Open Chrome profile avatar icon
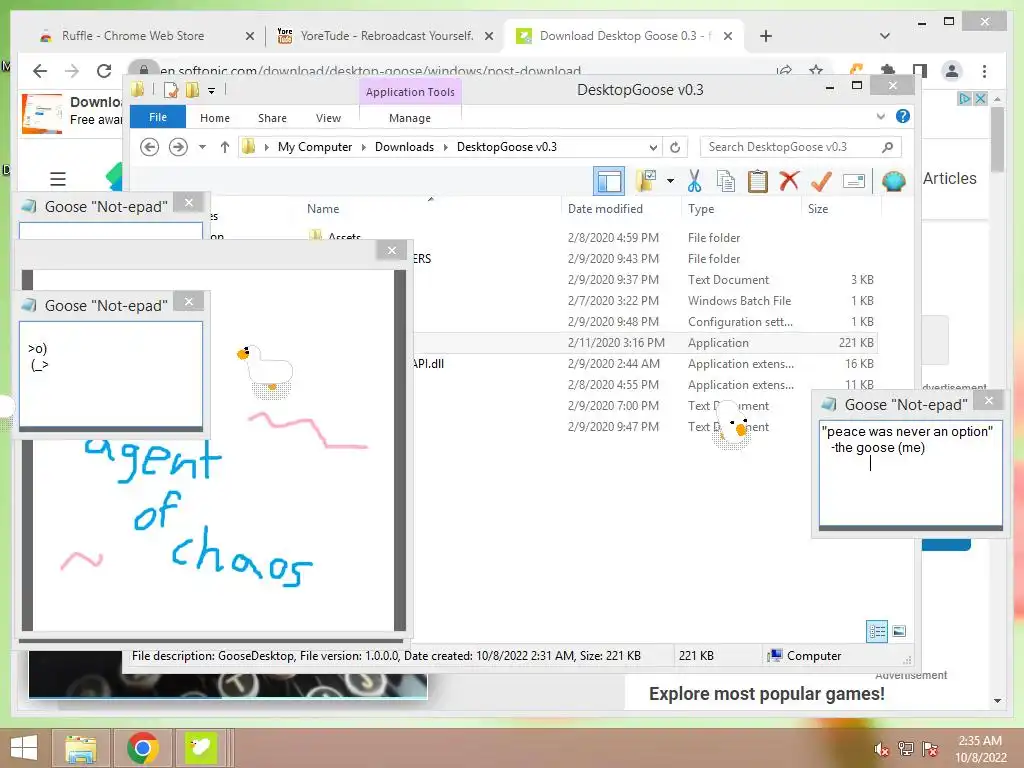Screen dimensions: 1024x768 pos(952,71)
